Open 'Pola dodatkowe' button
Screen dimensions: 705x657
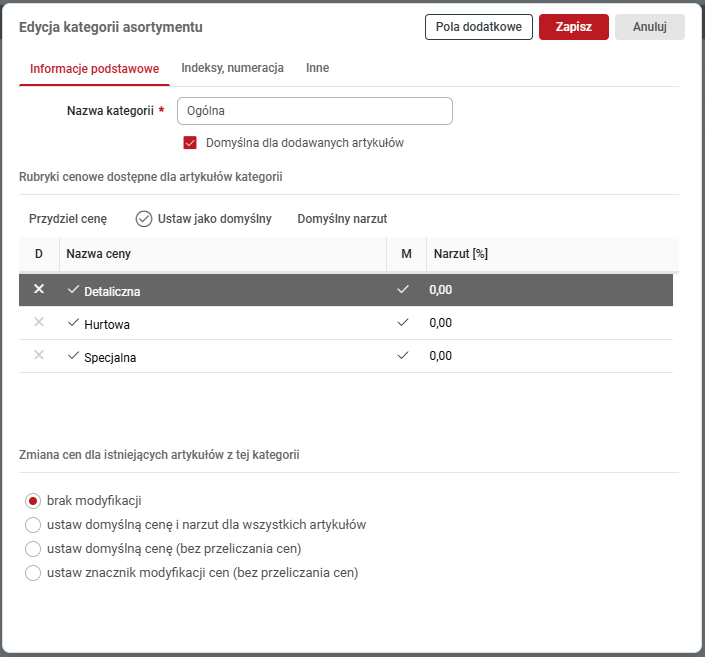pyautogui.click(x=478, y=27)
